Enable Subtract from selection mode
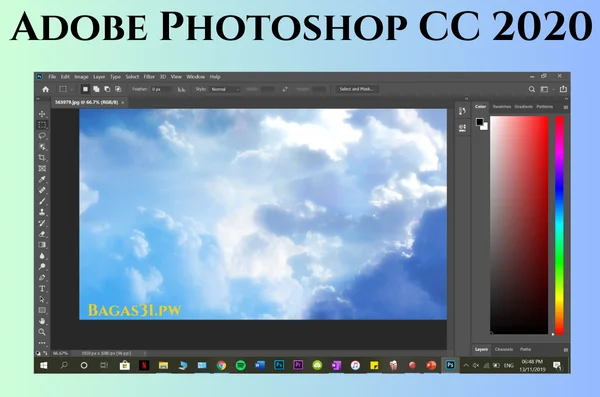 107,89
